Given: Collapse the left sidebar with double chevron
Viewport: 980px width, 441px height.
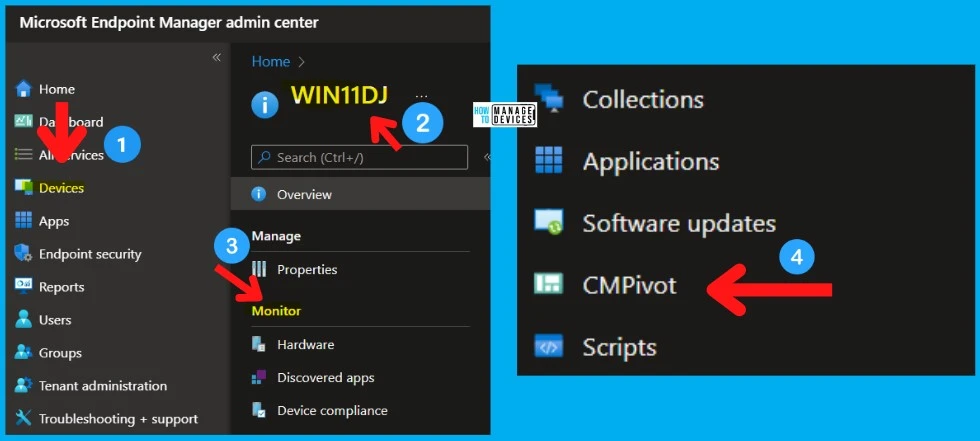Looking at the screenshot, I should click(216, 57).
